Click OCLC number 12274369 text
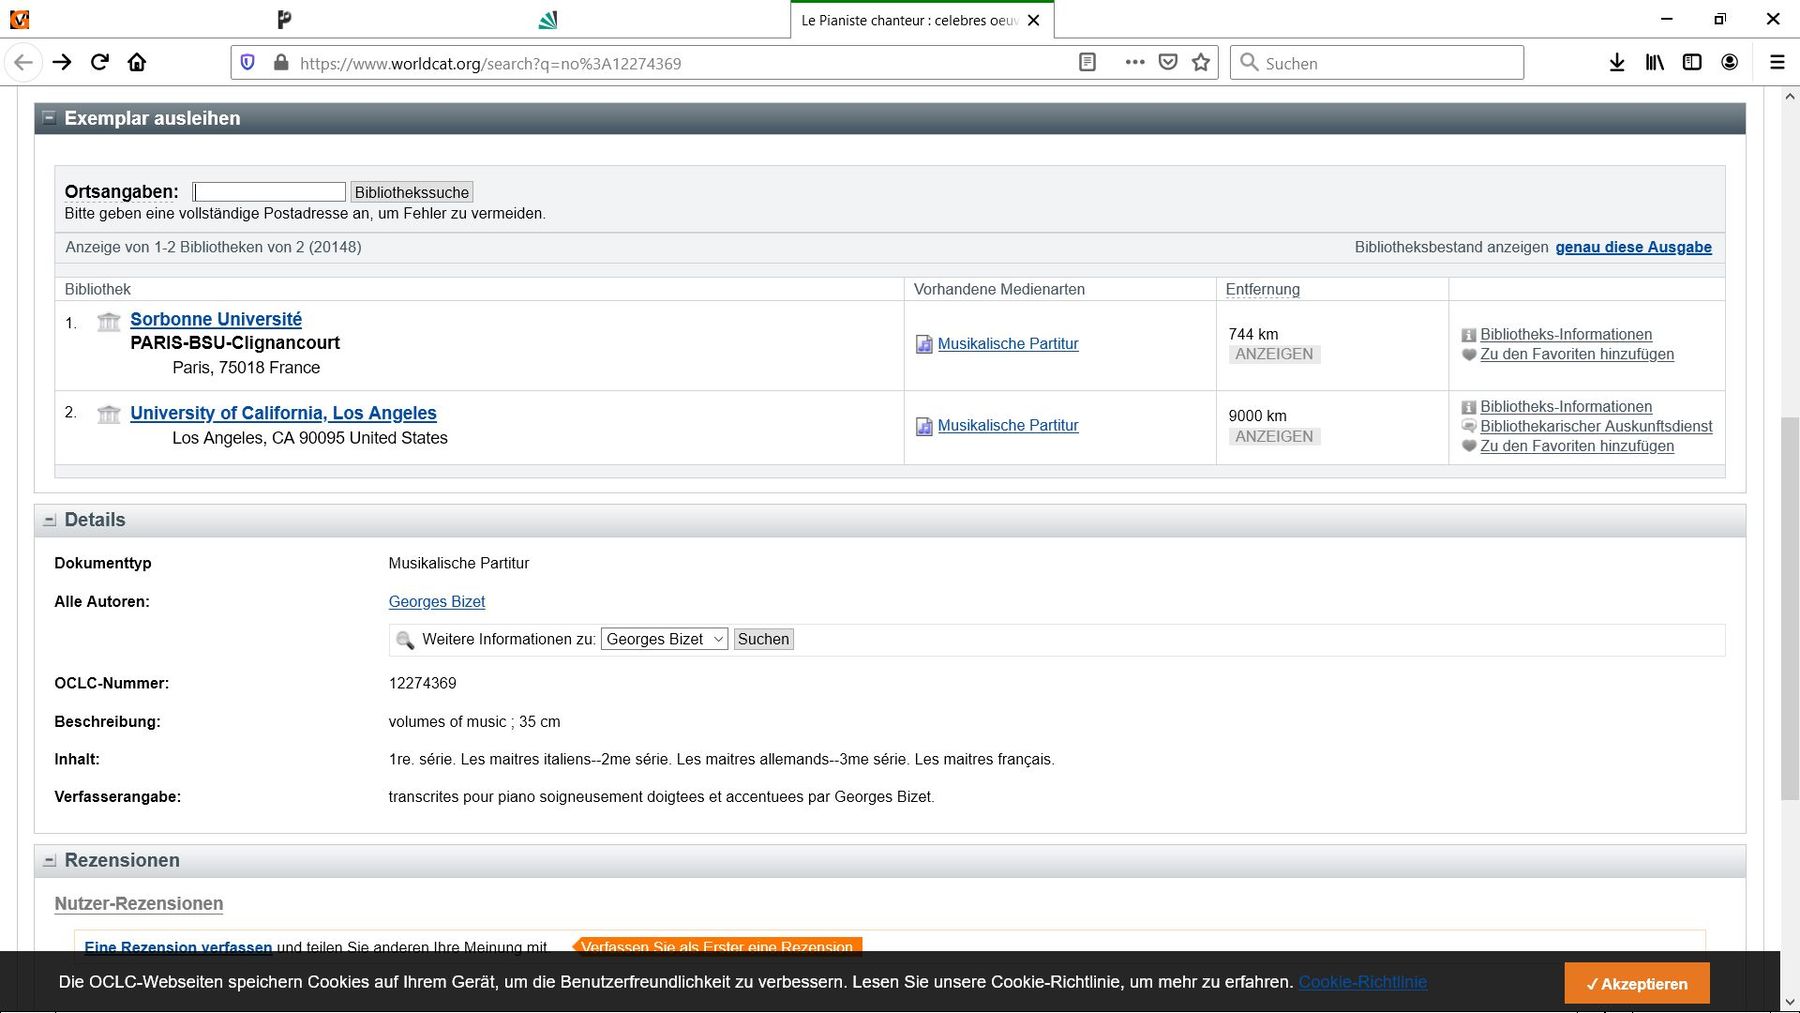The width and height of the screenshot is (1800, 1013). point(422,683)
